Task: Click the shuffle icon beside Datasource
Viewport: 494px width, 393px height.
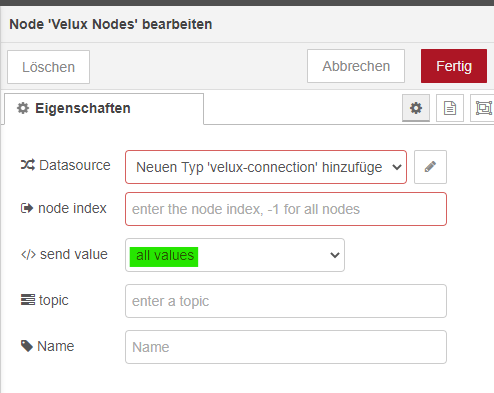Action: point(28,165)
